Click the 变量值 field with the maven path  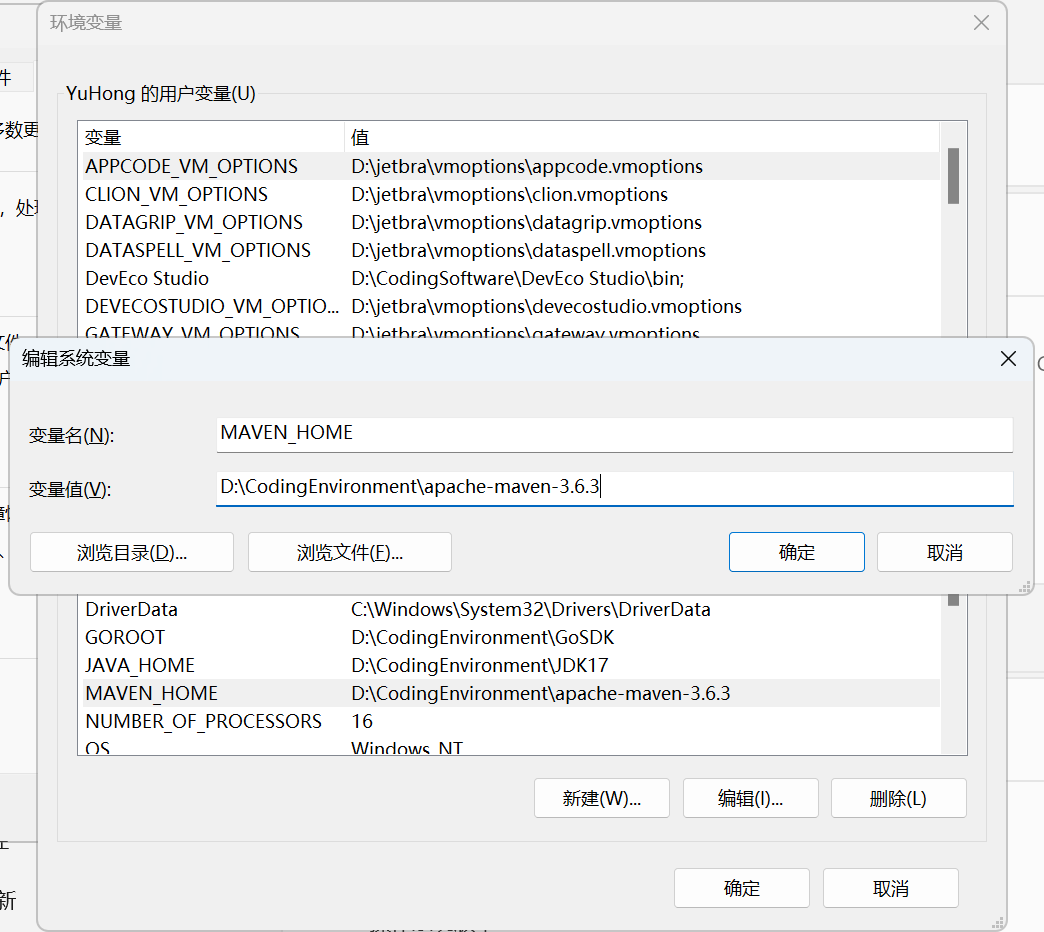click(x=615, y=489)
